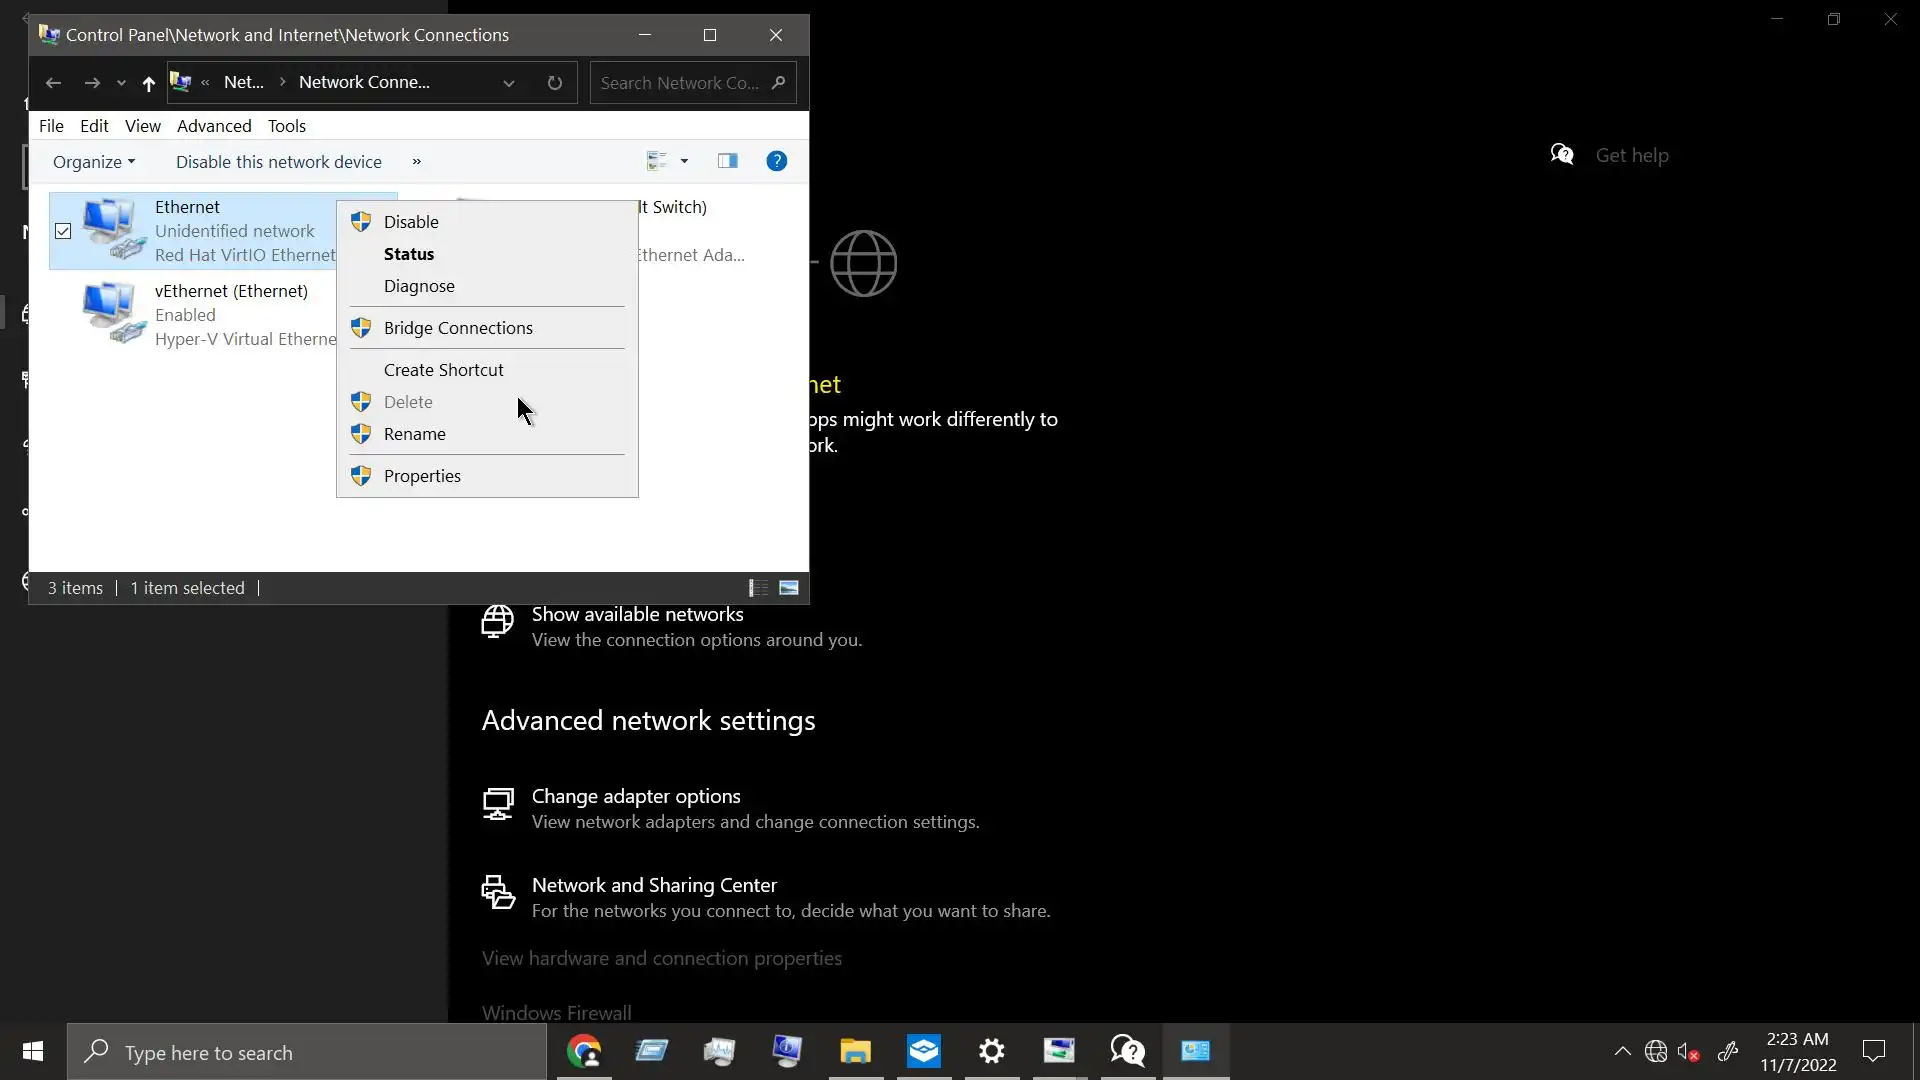Click the up one level arrow
Viewport: 1920px width, 1080px height.
pyautogui.click(x=148, y=84)
